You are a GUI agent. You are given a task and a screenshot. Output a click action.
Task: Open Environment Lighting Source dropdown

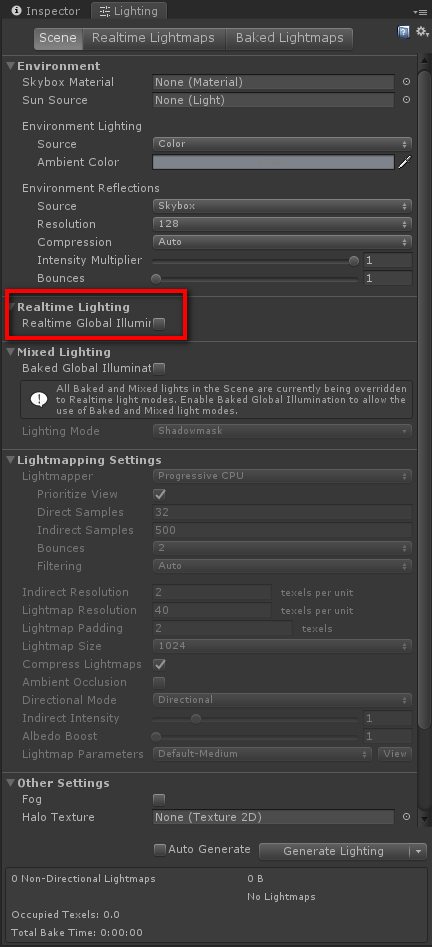click(282, 144)
